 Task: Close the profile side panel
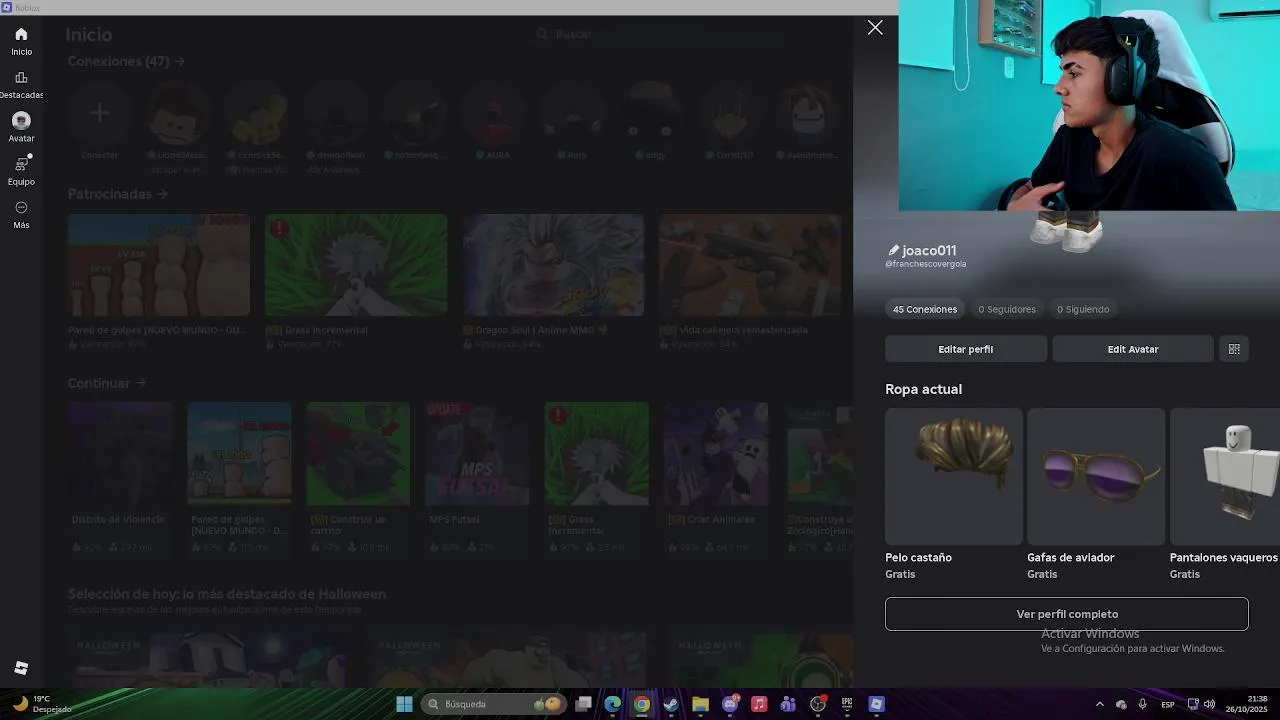pos(875,28)
